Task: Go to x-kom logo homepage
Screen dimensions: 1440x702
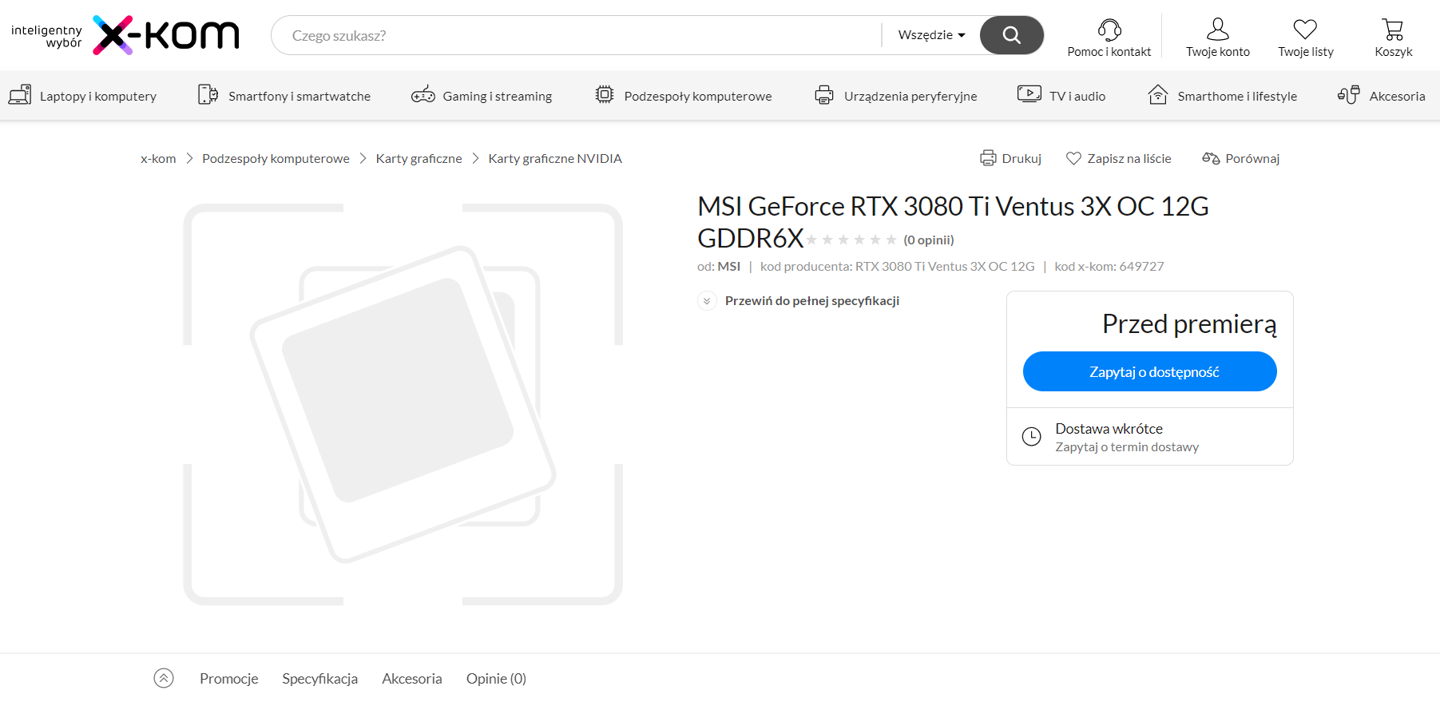Action: click(165, 35)
